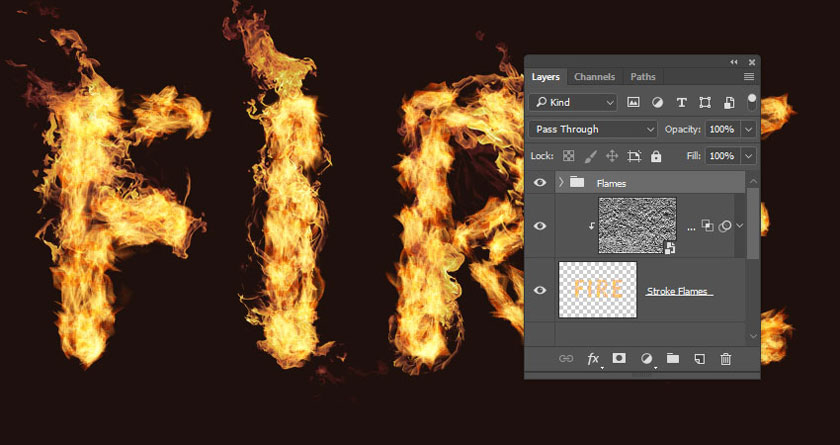Expand the Flames group folder

click(x=561, y=182)
